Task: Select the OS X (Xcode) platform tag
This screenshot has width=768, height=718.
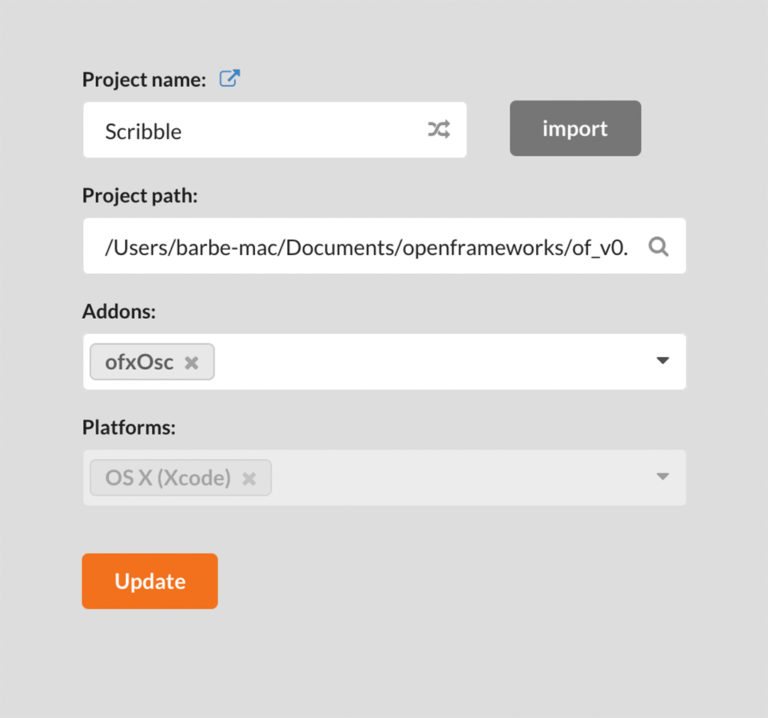Action: 168,478
